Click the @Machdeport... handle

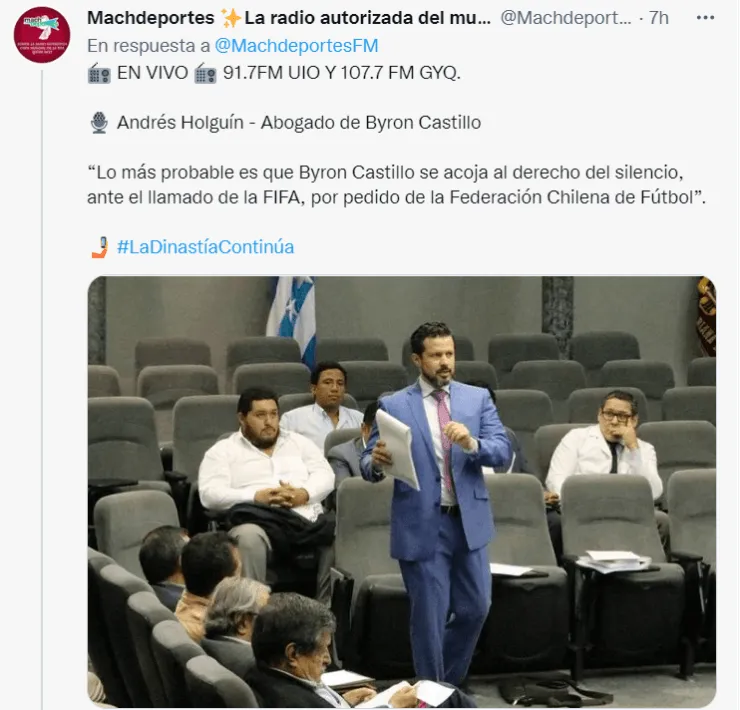click(565, 18)
